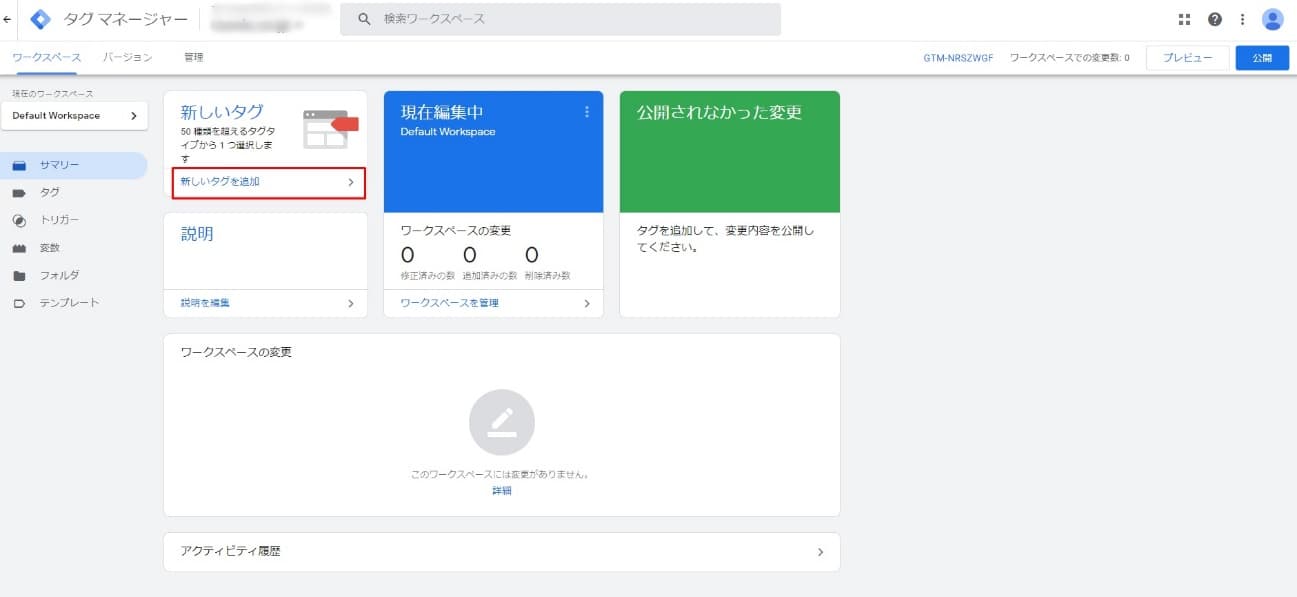Open the three-dot menu in header
The image size is (1297, 597).
(x=1243, y=19)
